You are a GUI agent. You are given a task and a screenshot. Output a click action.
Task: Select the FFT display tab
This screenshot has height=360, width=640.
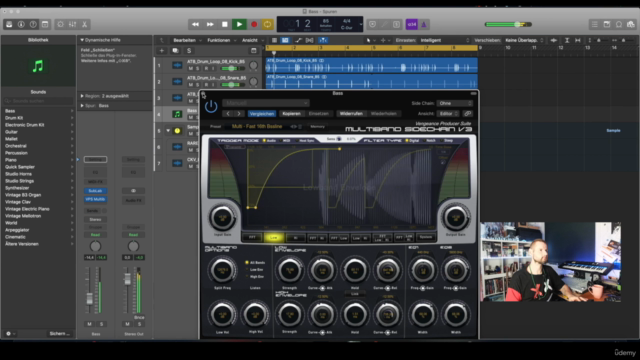click(252, 237)
